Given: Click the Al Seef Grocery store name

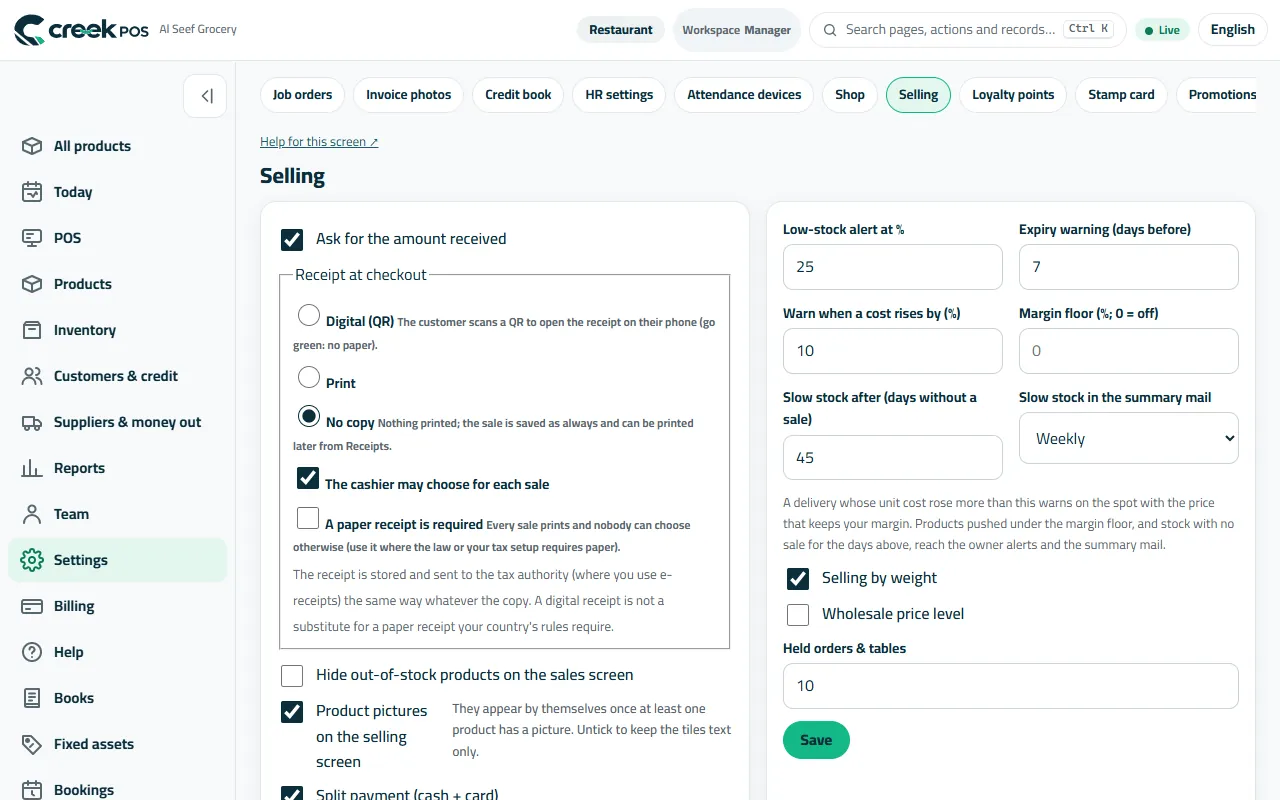Looking at the screenshot, I should coord(198,29).
